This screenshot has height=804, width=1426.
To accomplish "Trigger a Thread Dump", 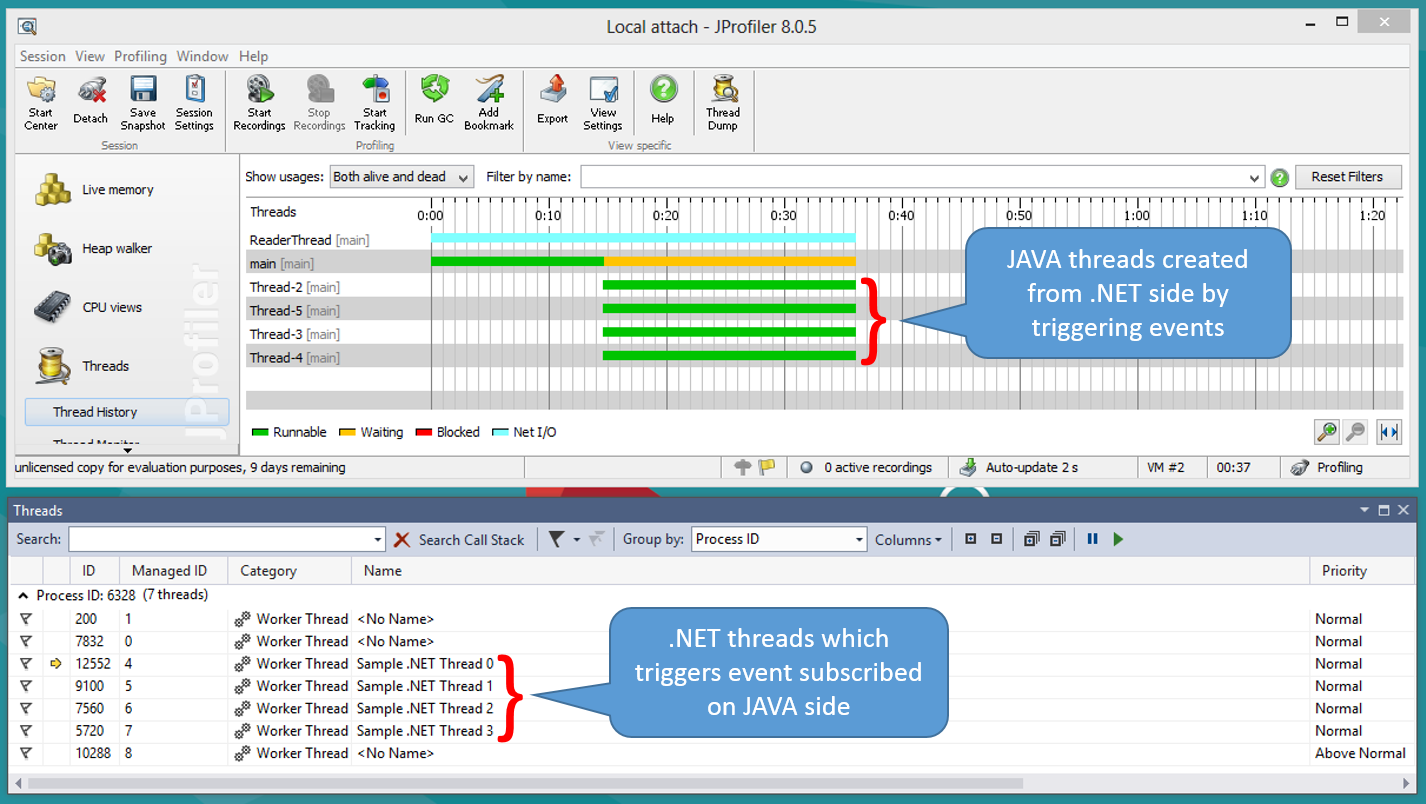I will click(x=723, y=103).
